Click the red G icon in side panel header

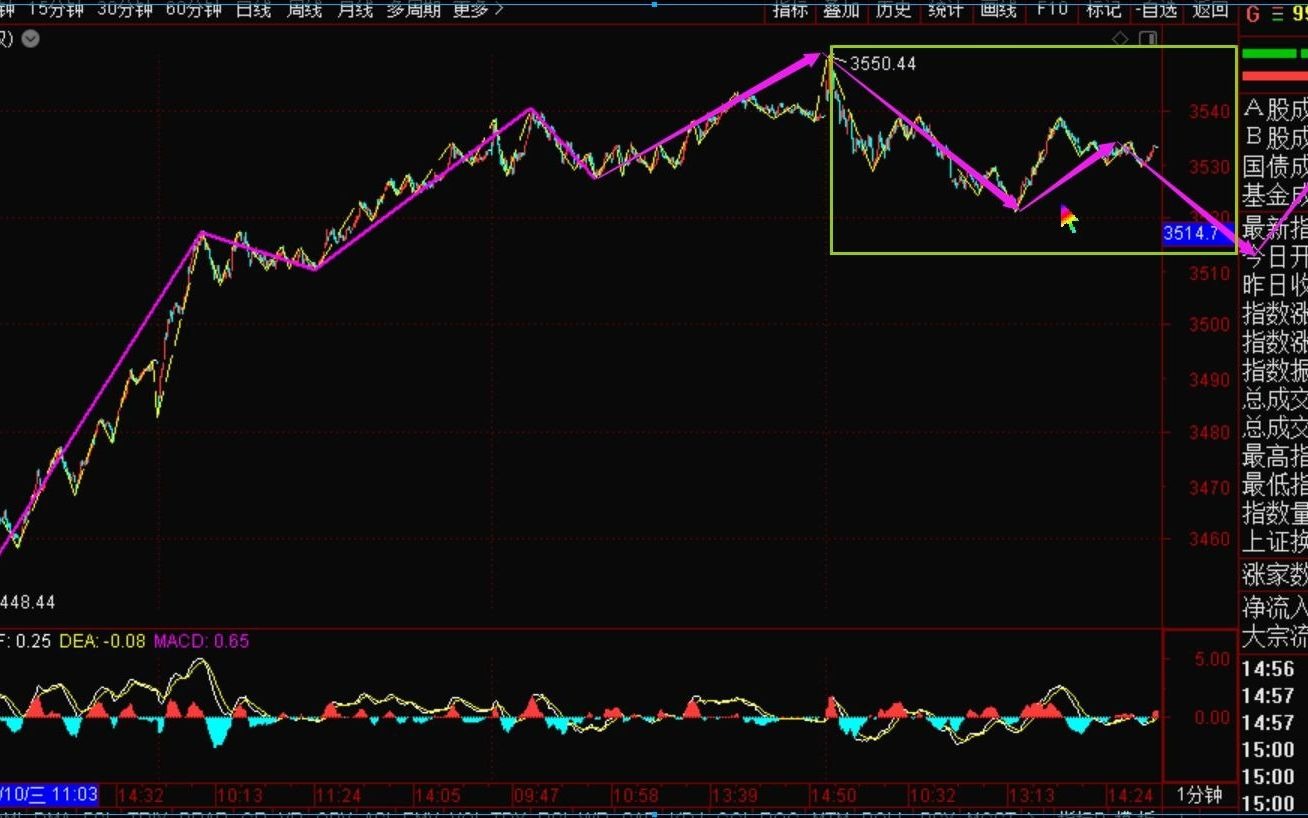[1252, 13]
